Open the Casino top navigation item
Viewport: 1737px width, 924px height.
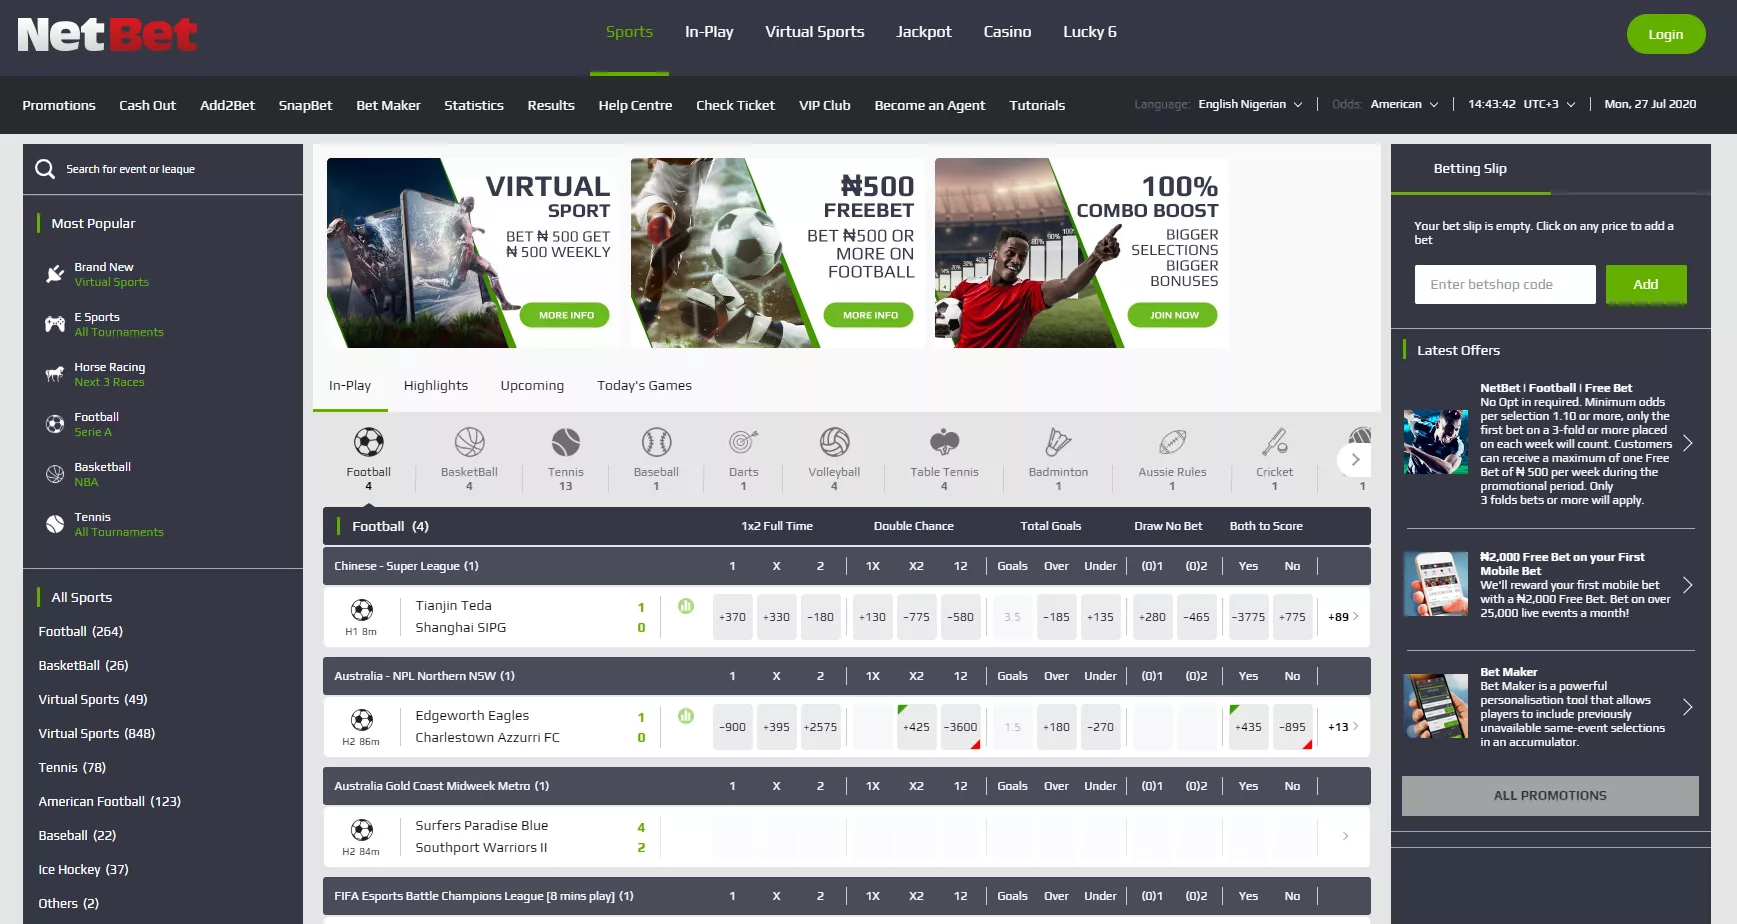tap(1007, 32)
